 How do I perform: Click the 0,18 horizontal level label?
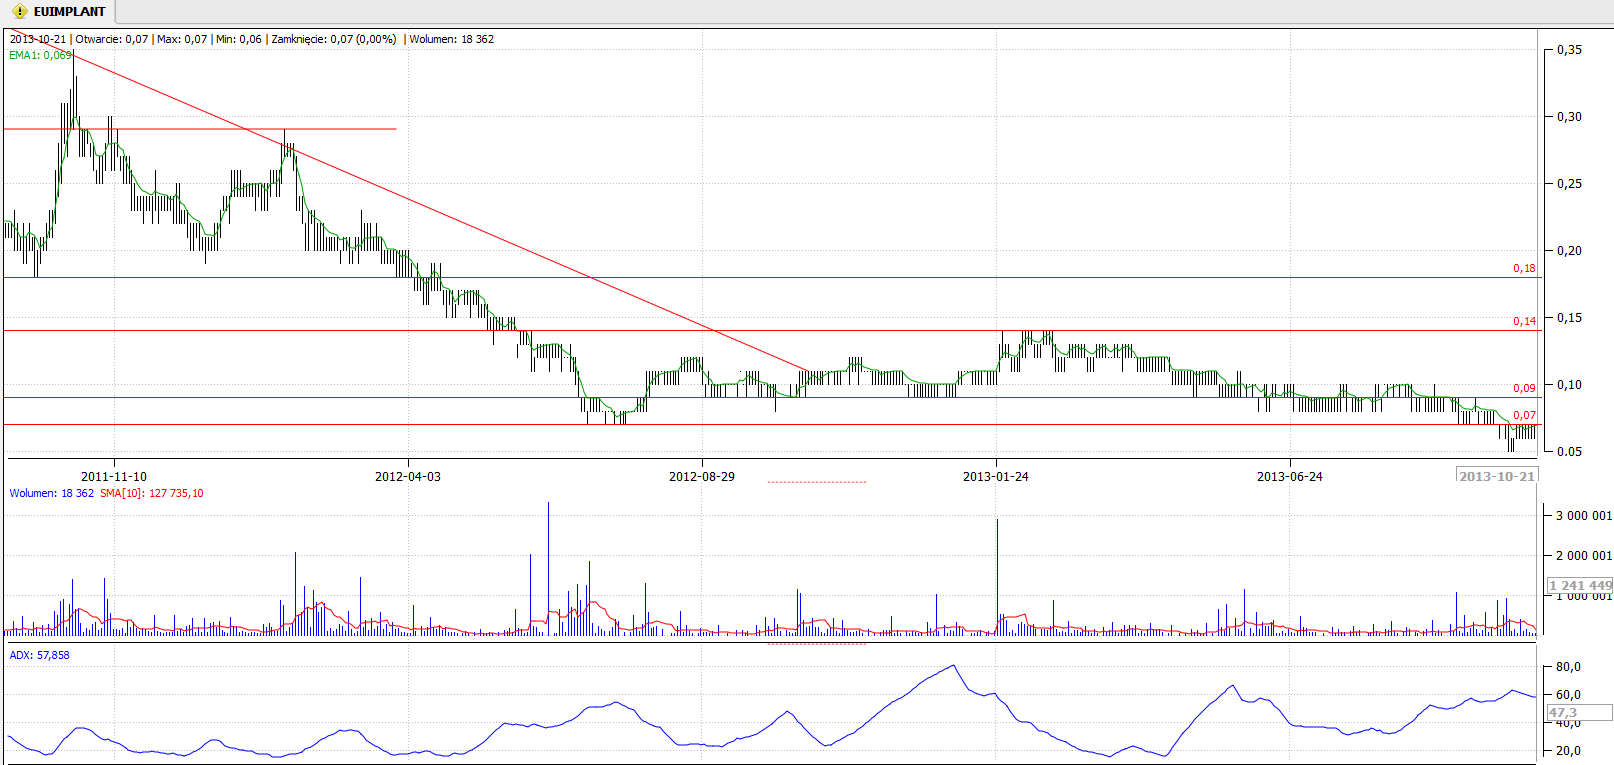(x=1524, y=268)
